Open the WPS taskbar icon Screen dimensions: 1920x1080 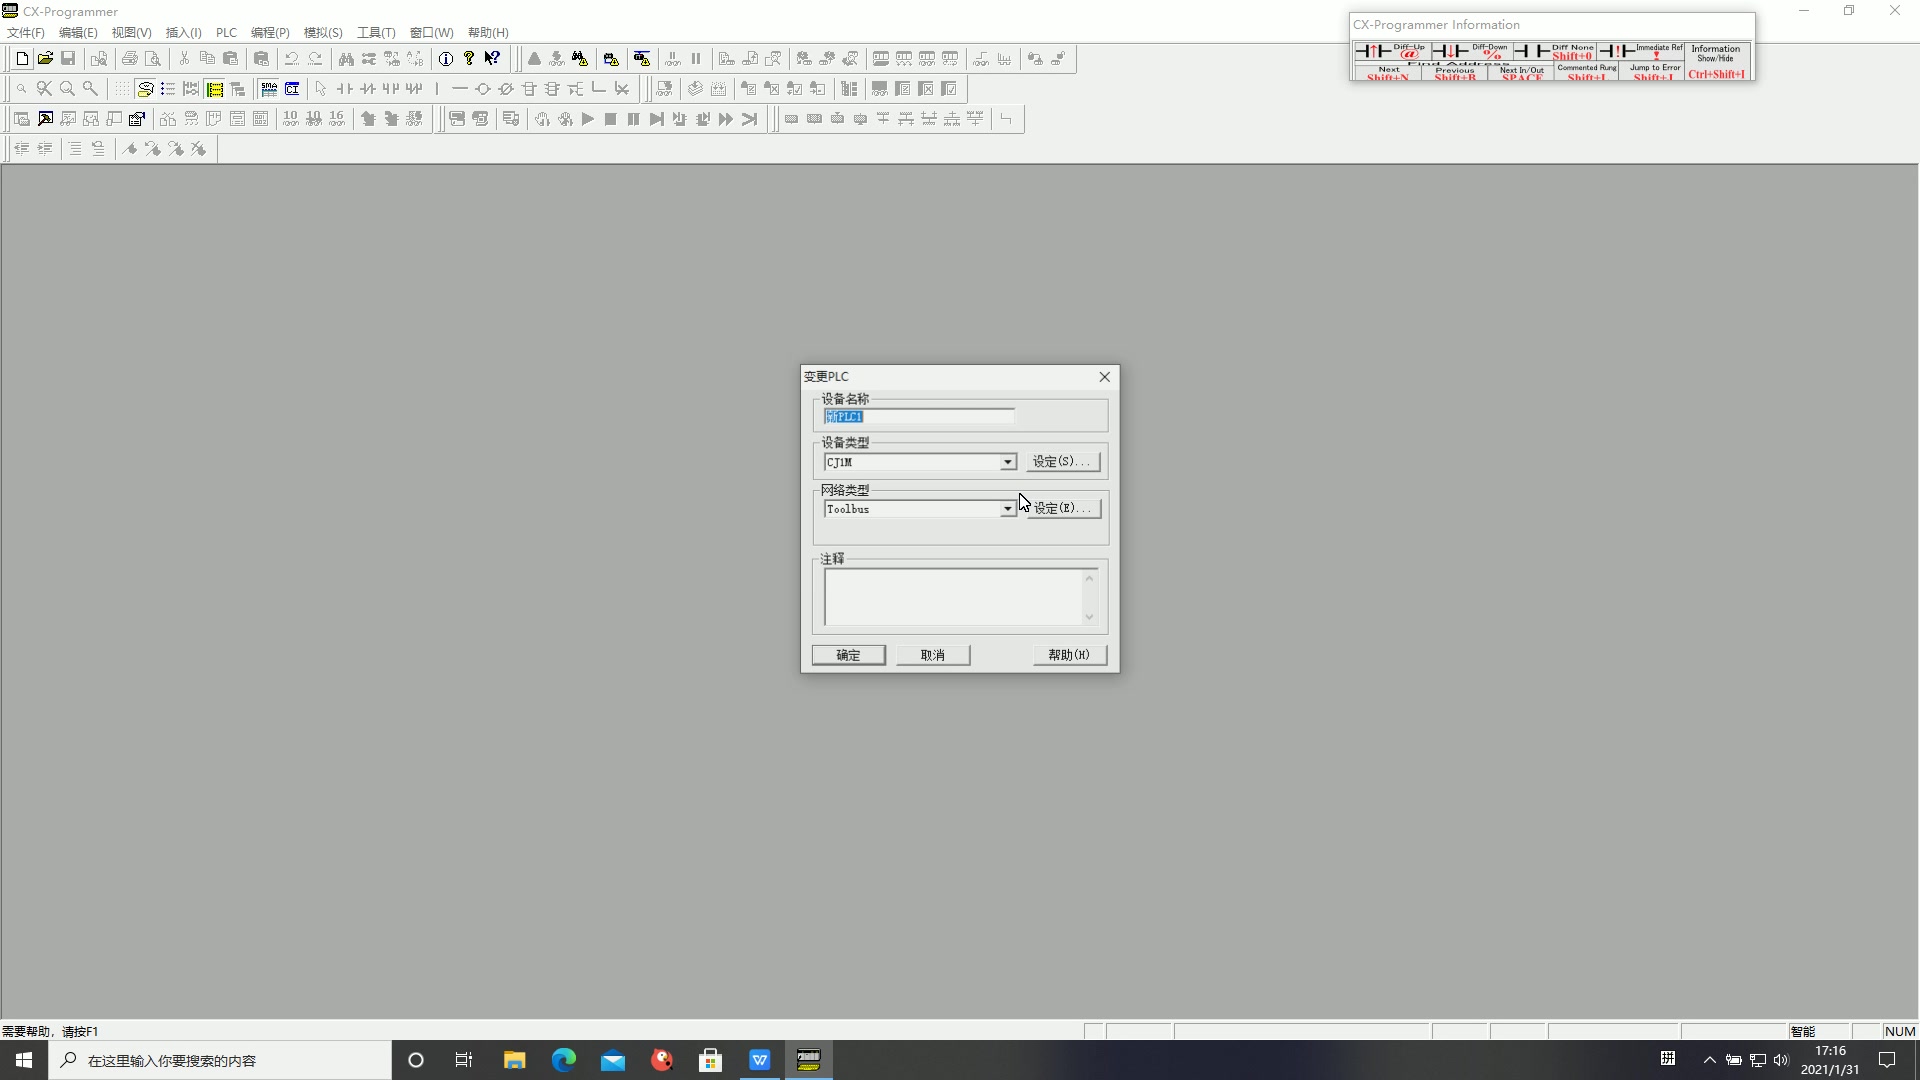tap(760, 1060)
